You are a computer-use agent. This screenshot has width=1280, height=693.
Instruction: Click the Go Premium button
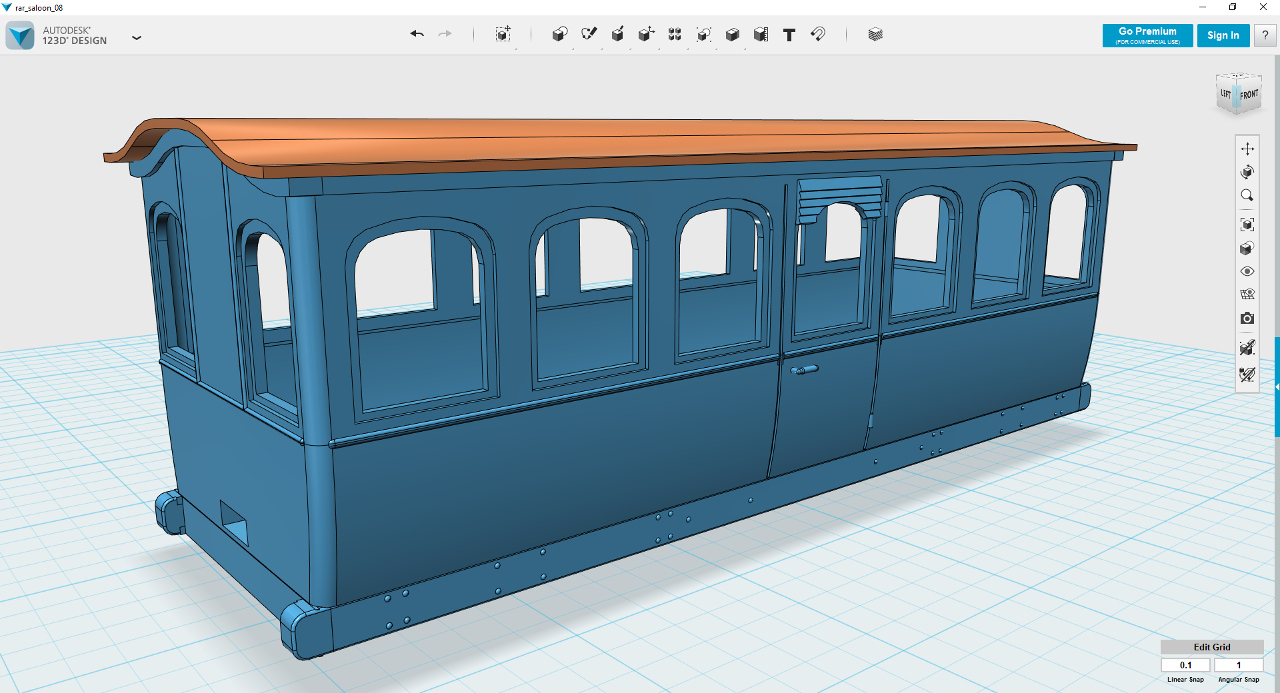(1147, 35)
